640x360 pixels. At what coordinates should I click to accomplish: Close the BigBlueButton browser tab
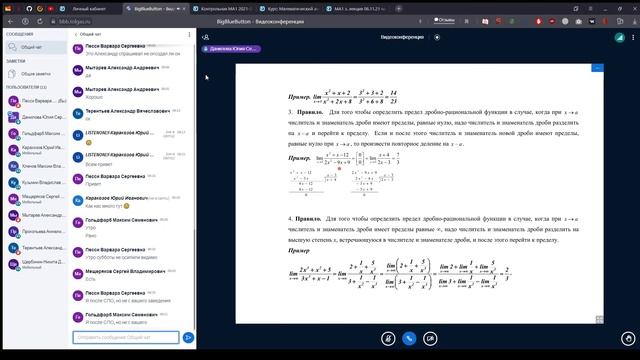click(184, 9)
